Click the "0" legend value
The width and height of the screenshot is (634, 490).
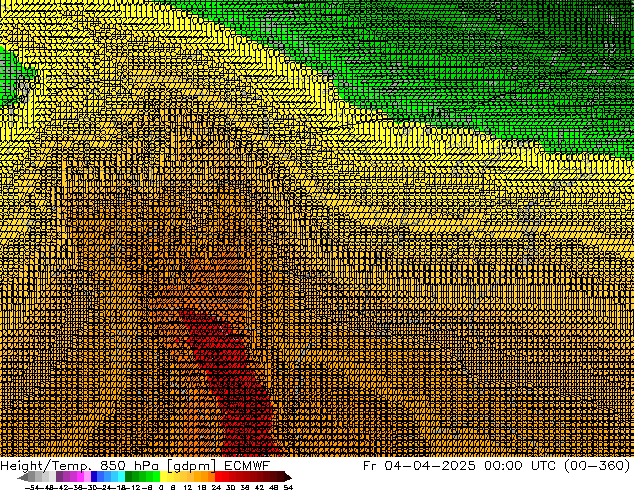click(x=161, y=488)
